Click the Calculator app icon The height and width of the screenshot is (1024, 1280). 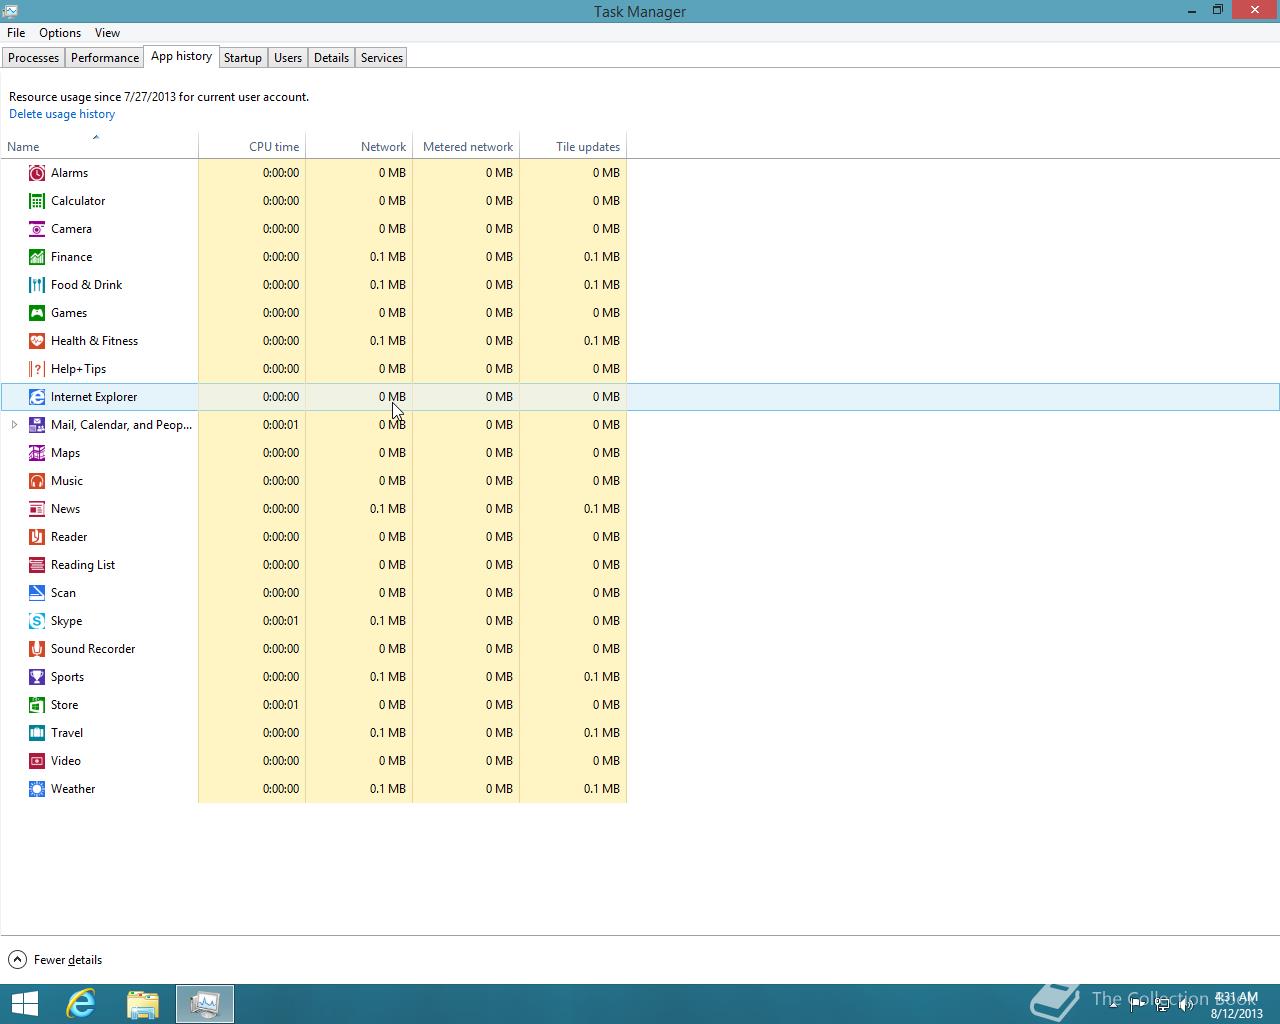tap(37, 201)
